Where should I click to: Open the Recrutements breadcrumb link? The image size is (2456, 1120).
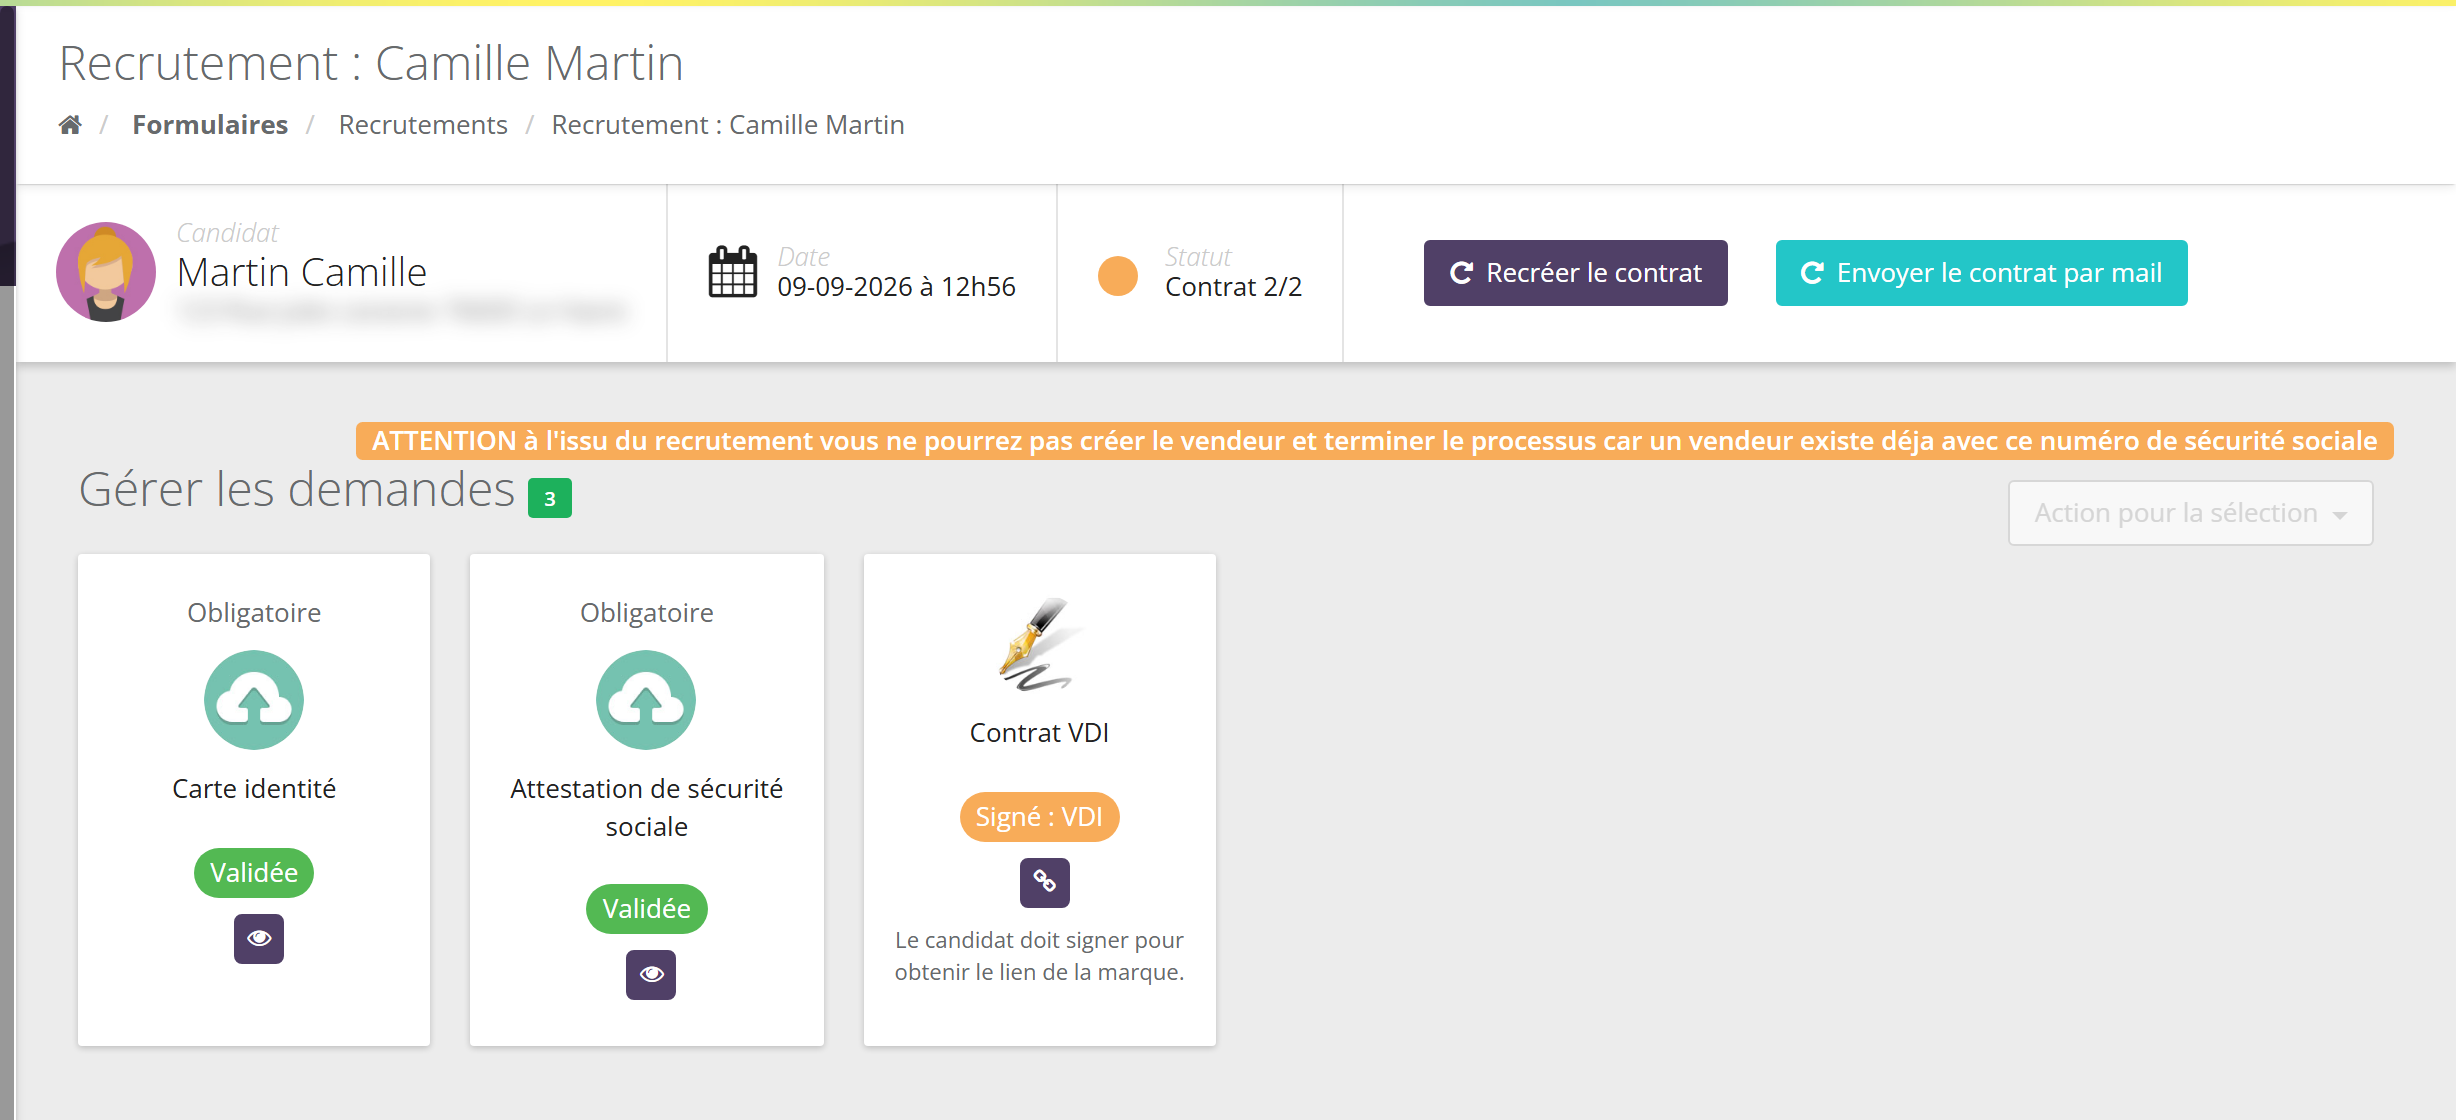(423, 125)
